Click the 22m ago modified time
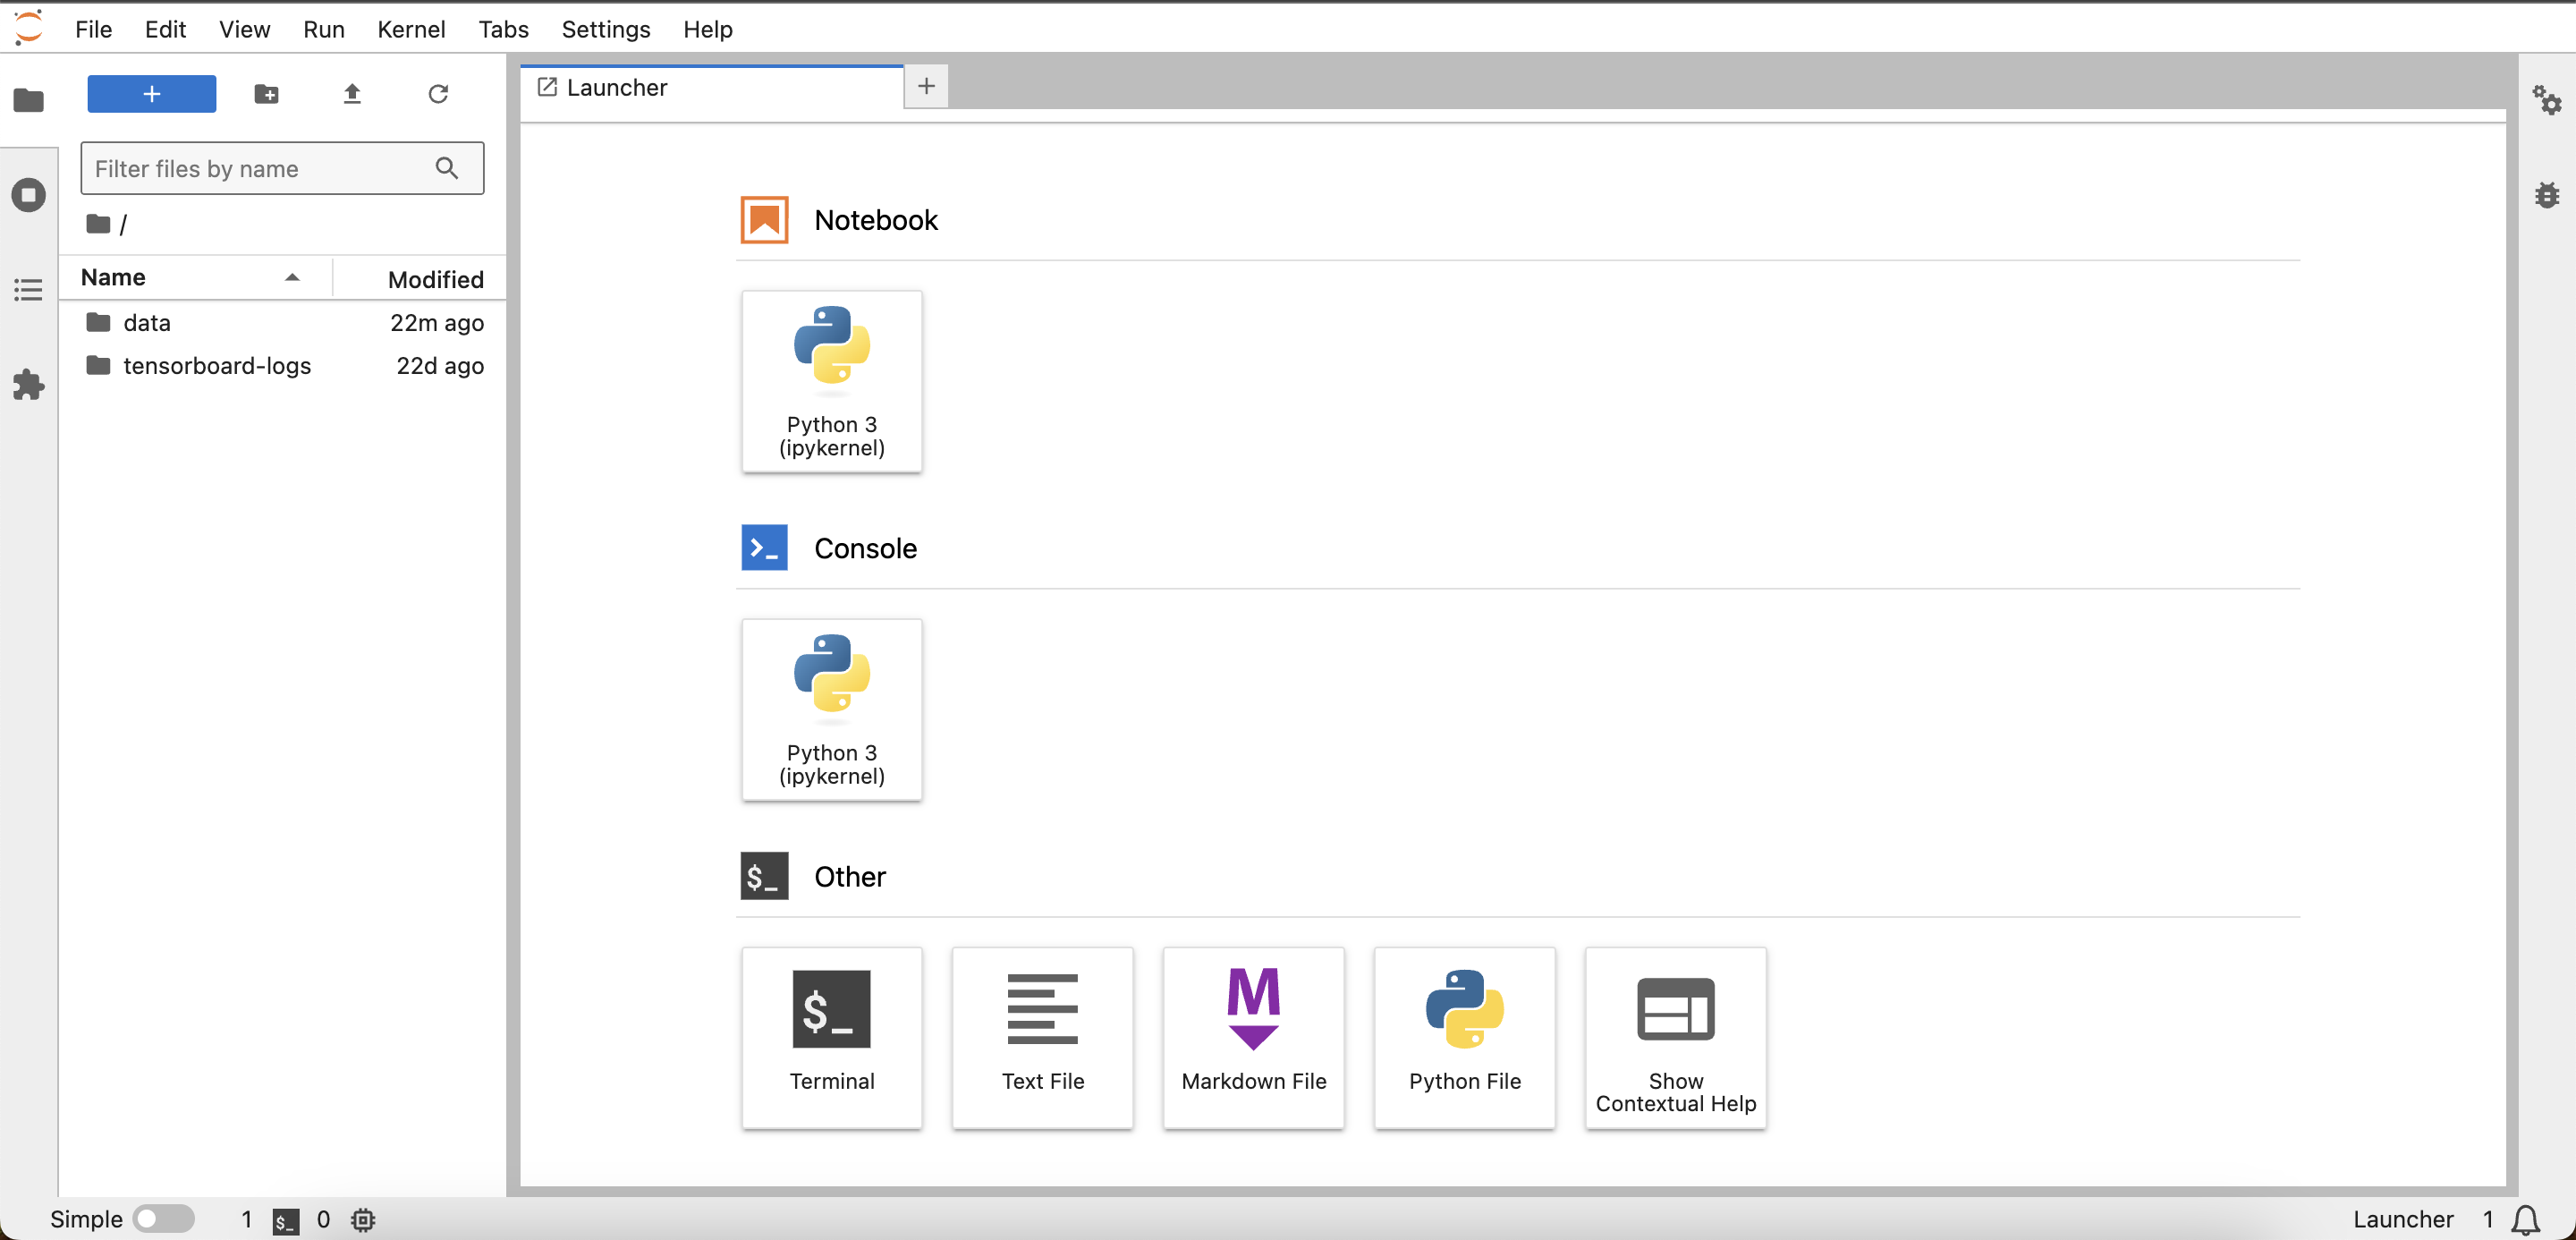This screenshot has width=2576, height=1240. pyautogui.click(x=437, y=322)
